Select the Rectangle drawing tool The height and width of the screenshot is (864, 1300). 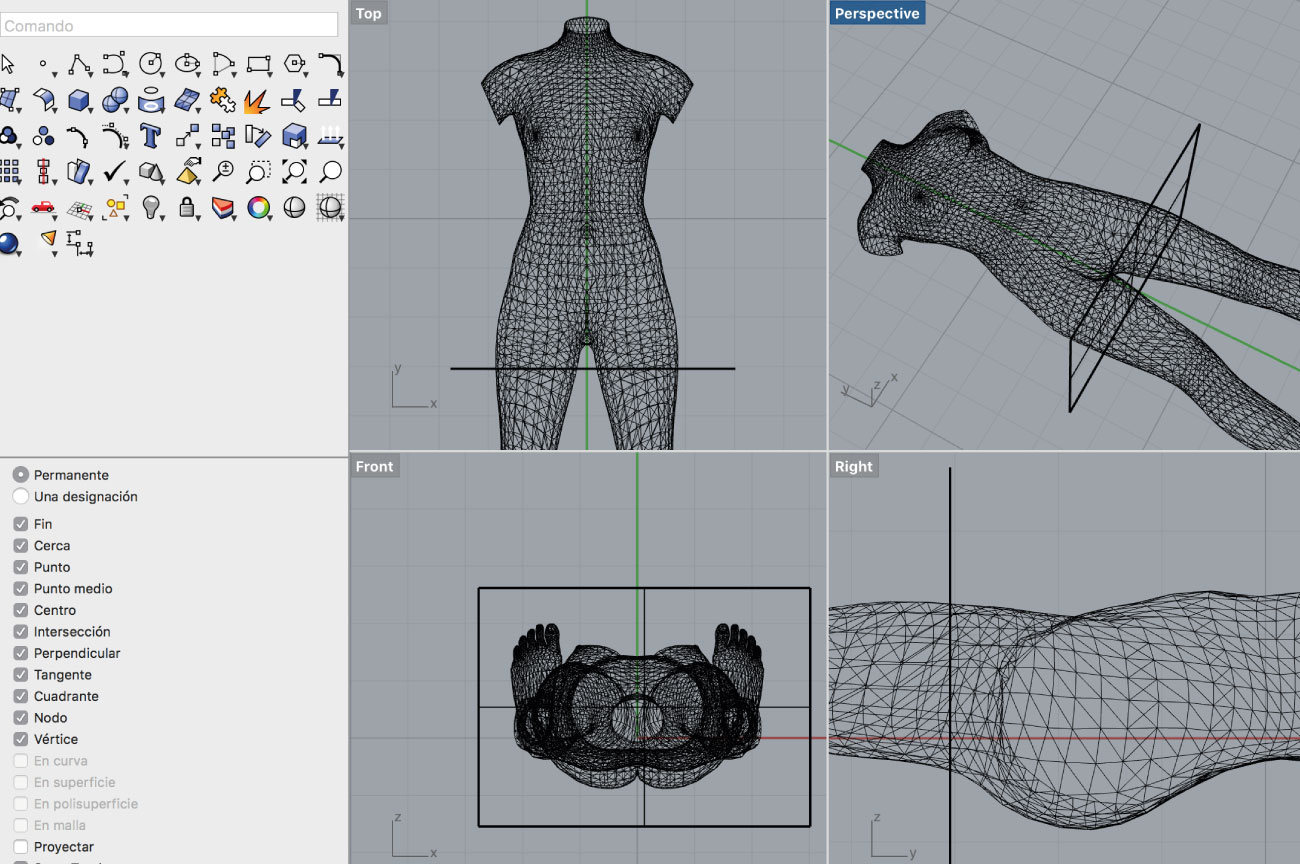point(259,64)
